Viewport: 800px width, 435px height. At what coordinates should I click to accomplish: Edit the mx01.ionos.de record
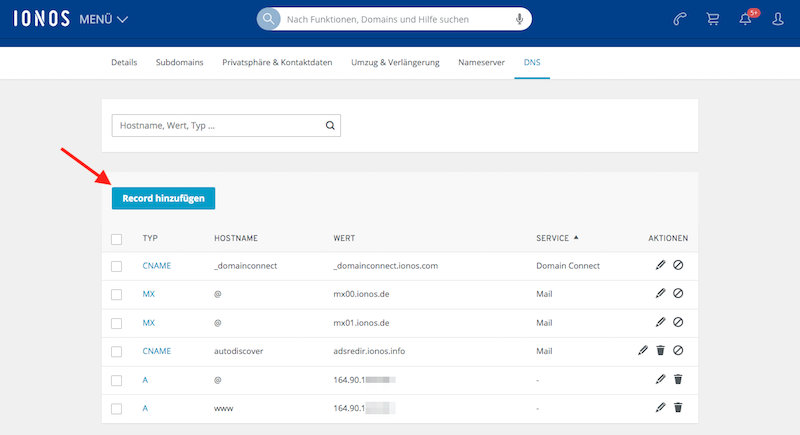(x=661, y=322)
